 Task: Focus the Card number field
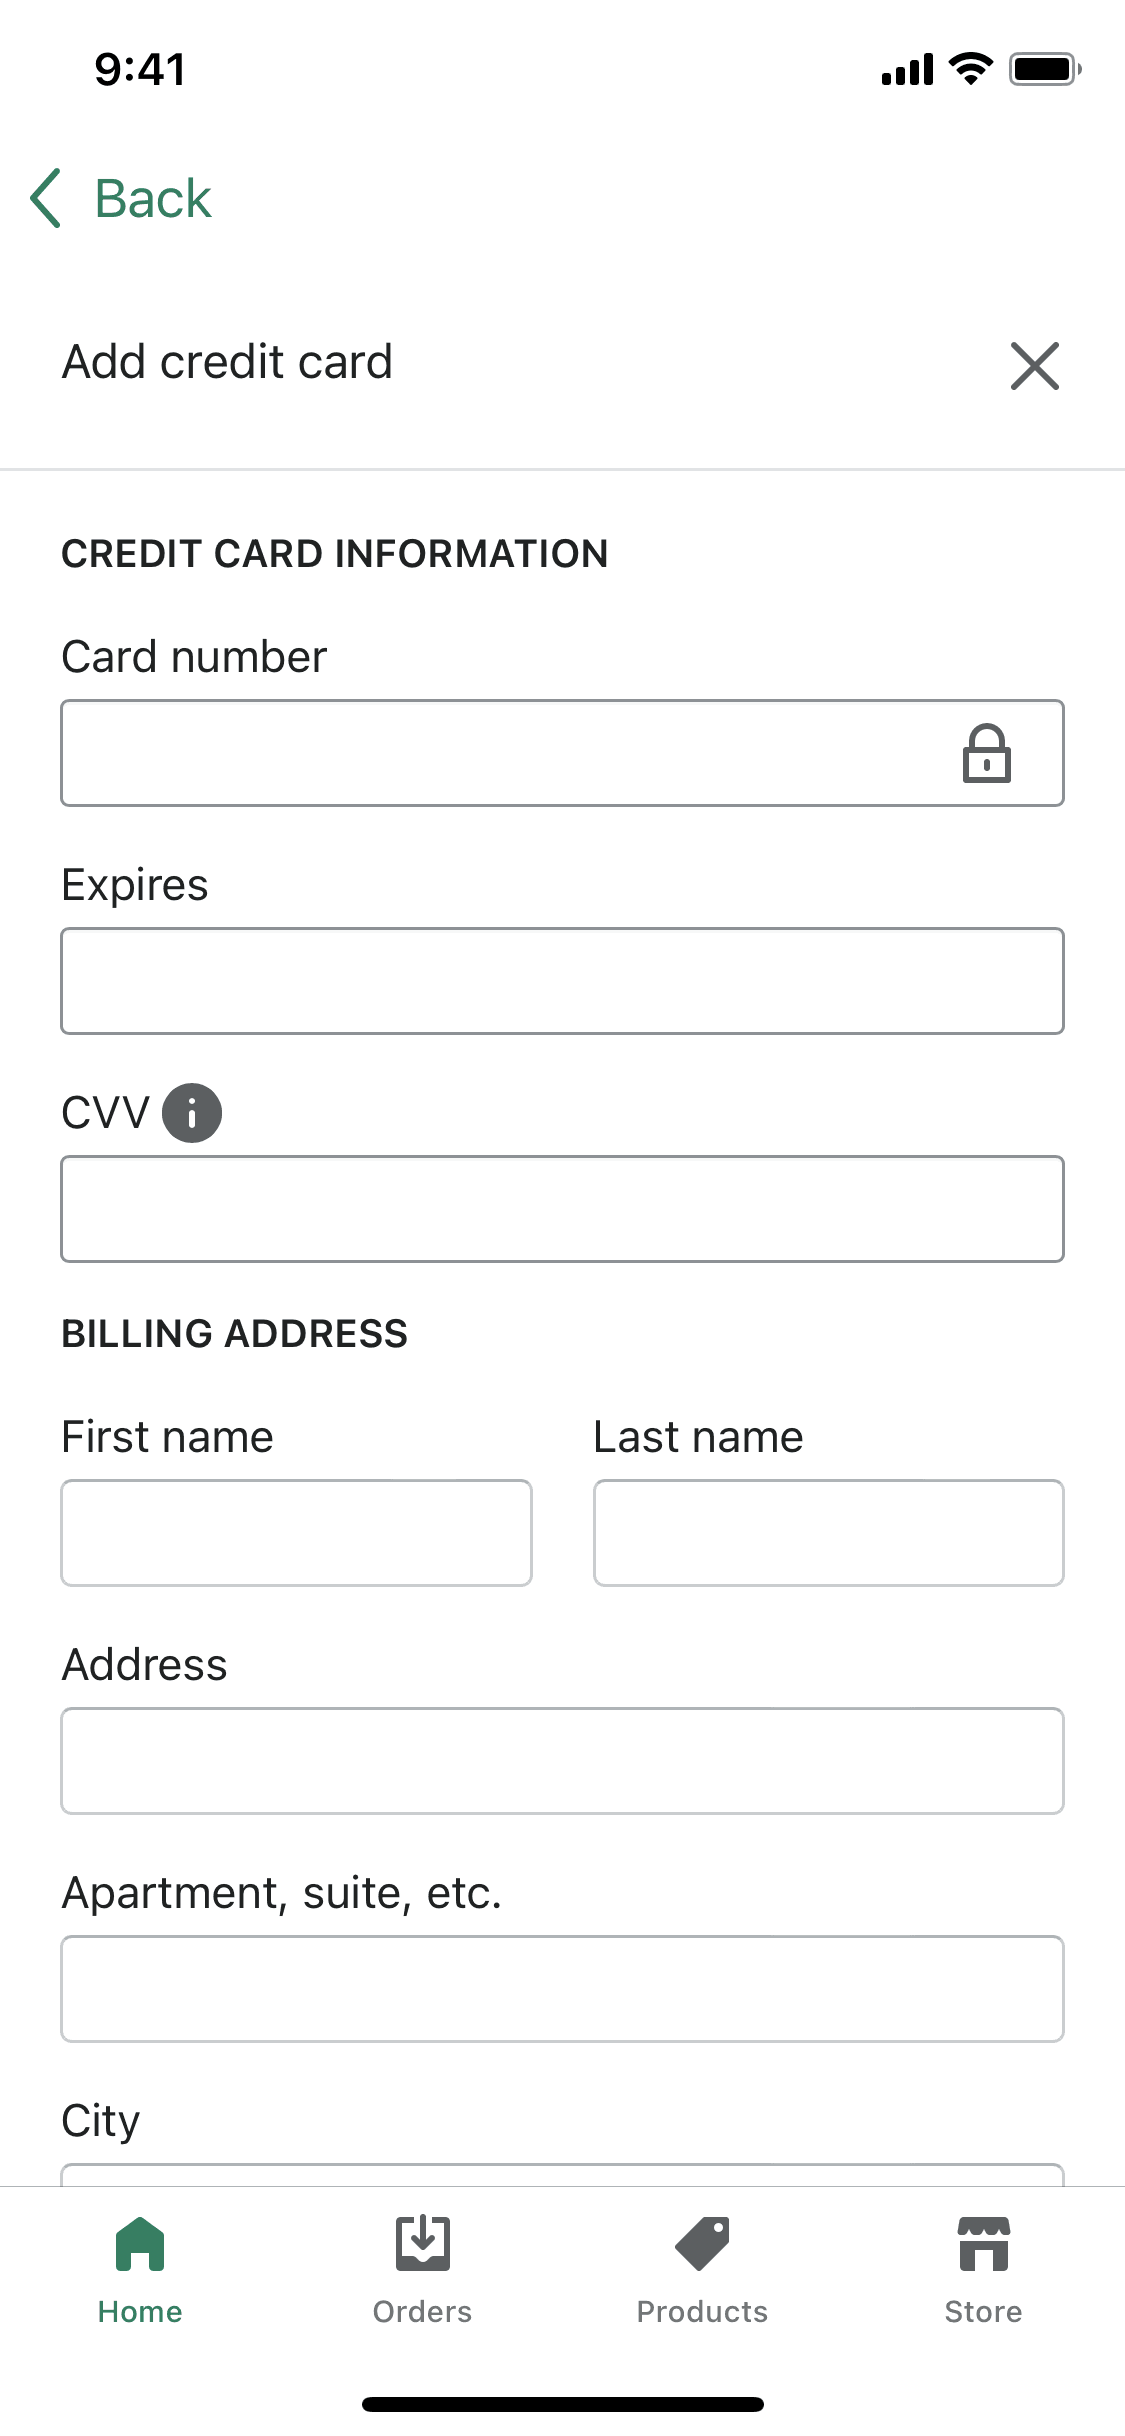point(500,753)
